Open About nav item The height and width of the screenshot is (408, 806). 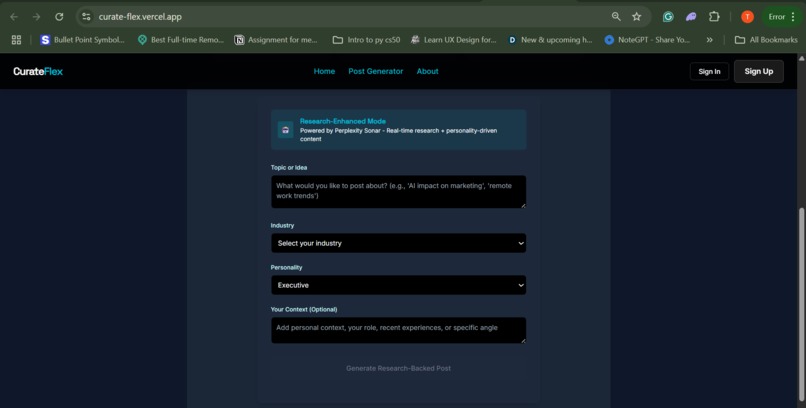tap(428, 71)
